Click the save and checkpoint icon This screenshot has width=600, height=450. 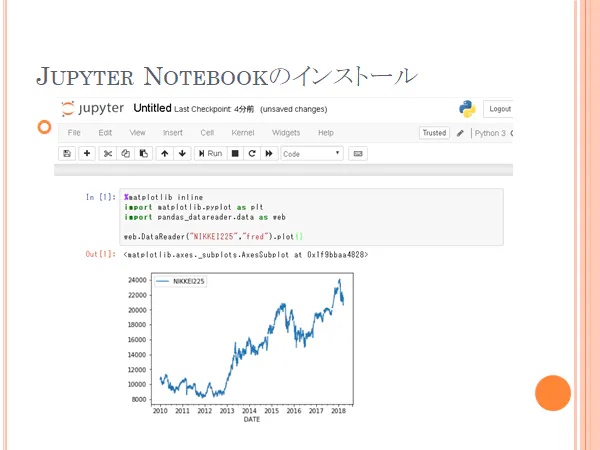point(67,153)
